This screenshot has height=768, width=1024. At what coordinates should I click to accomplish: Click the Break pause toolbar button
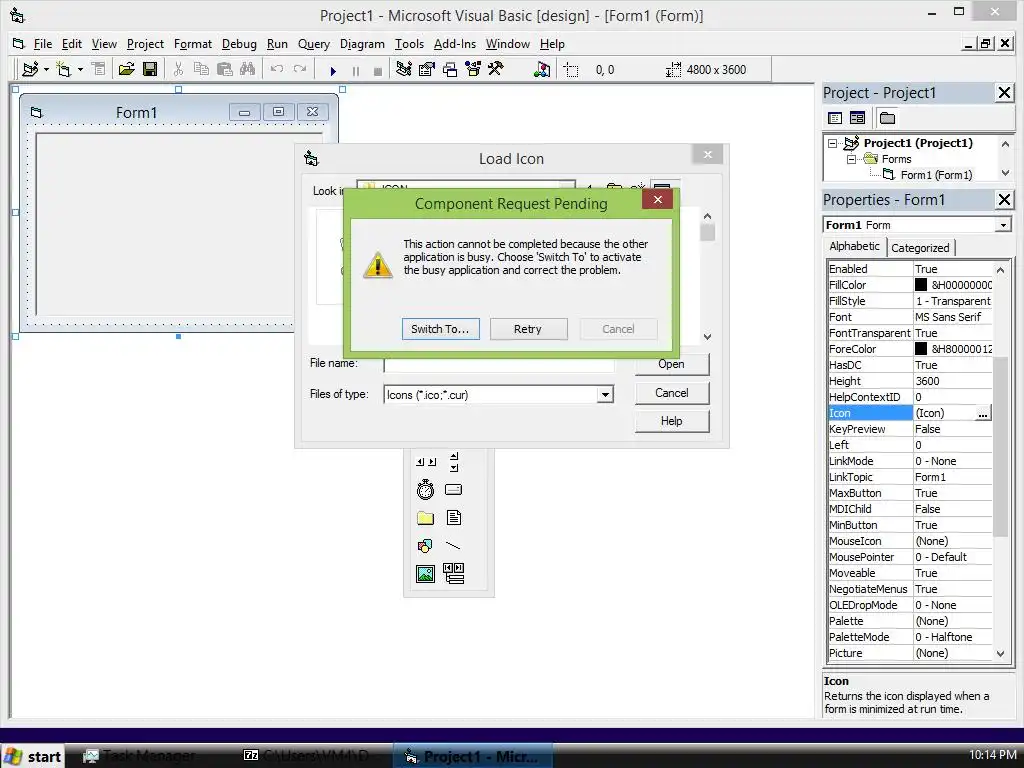coord(356,71)
